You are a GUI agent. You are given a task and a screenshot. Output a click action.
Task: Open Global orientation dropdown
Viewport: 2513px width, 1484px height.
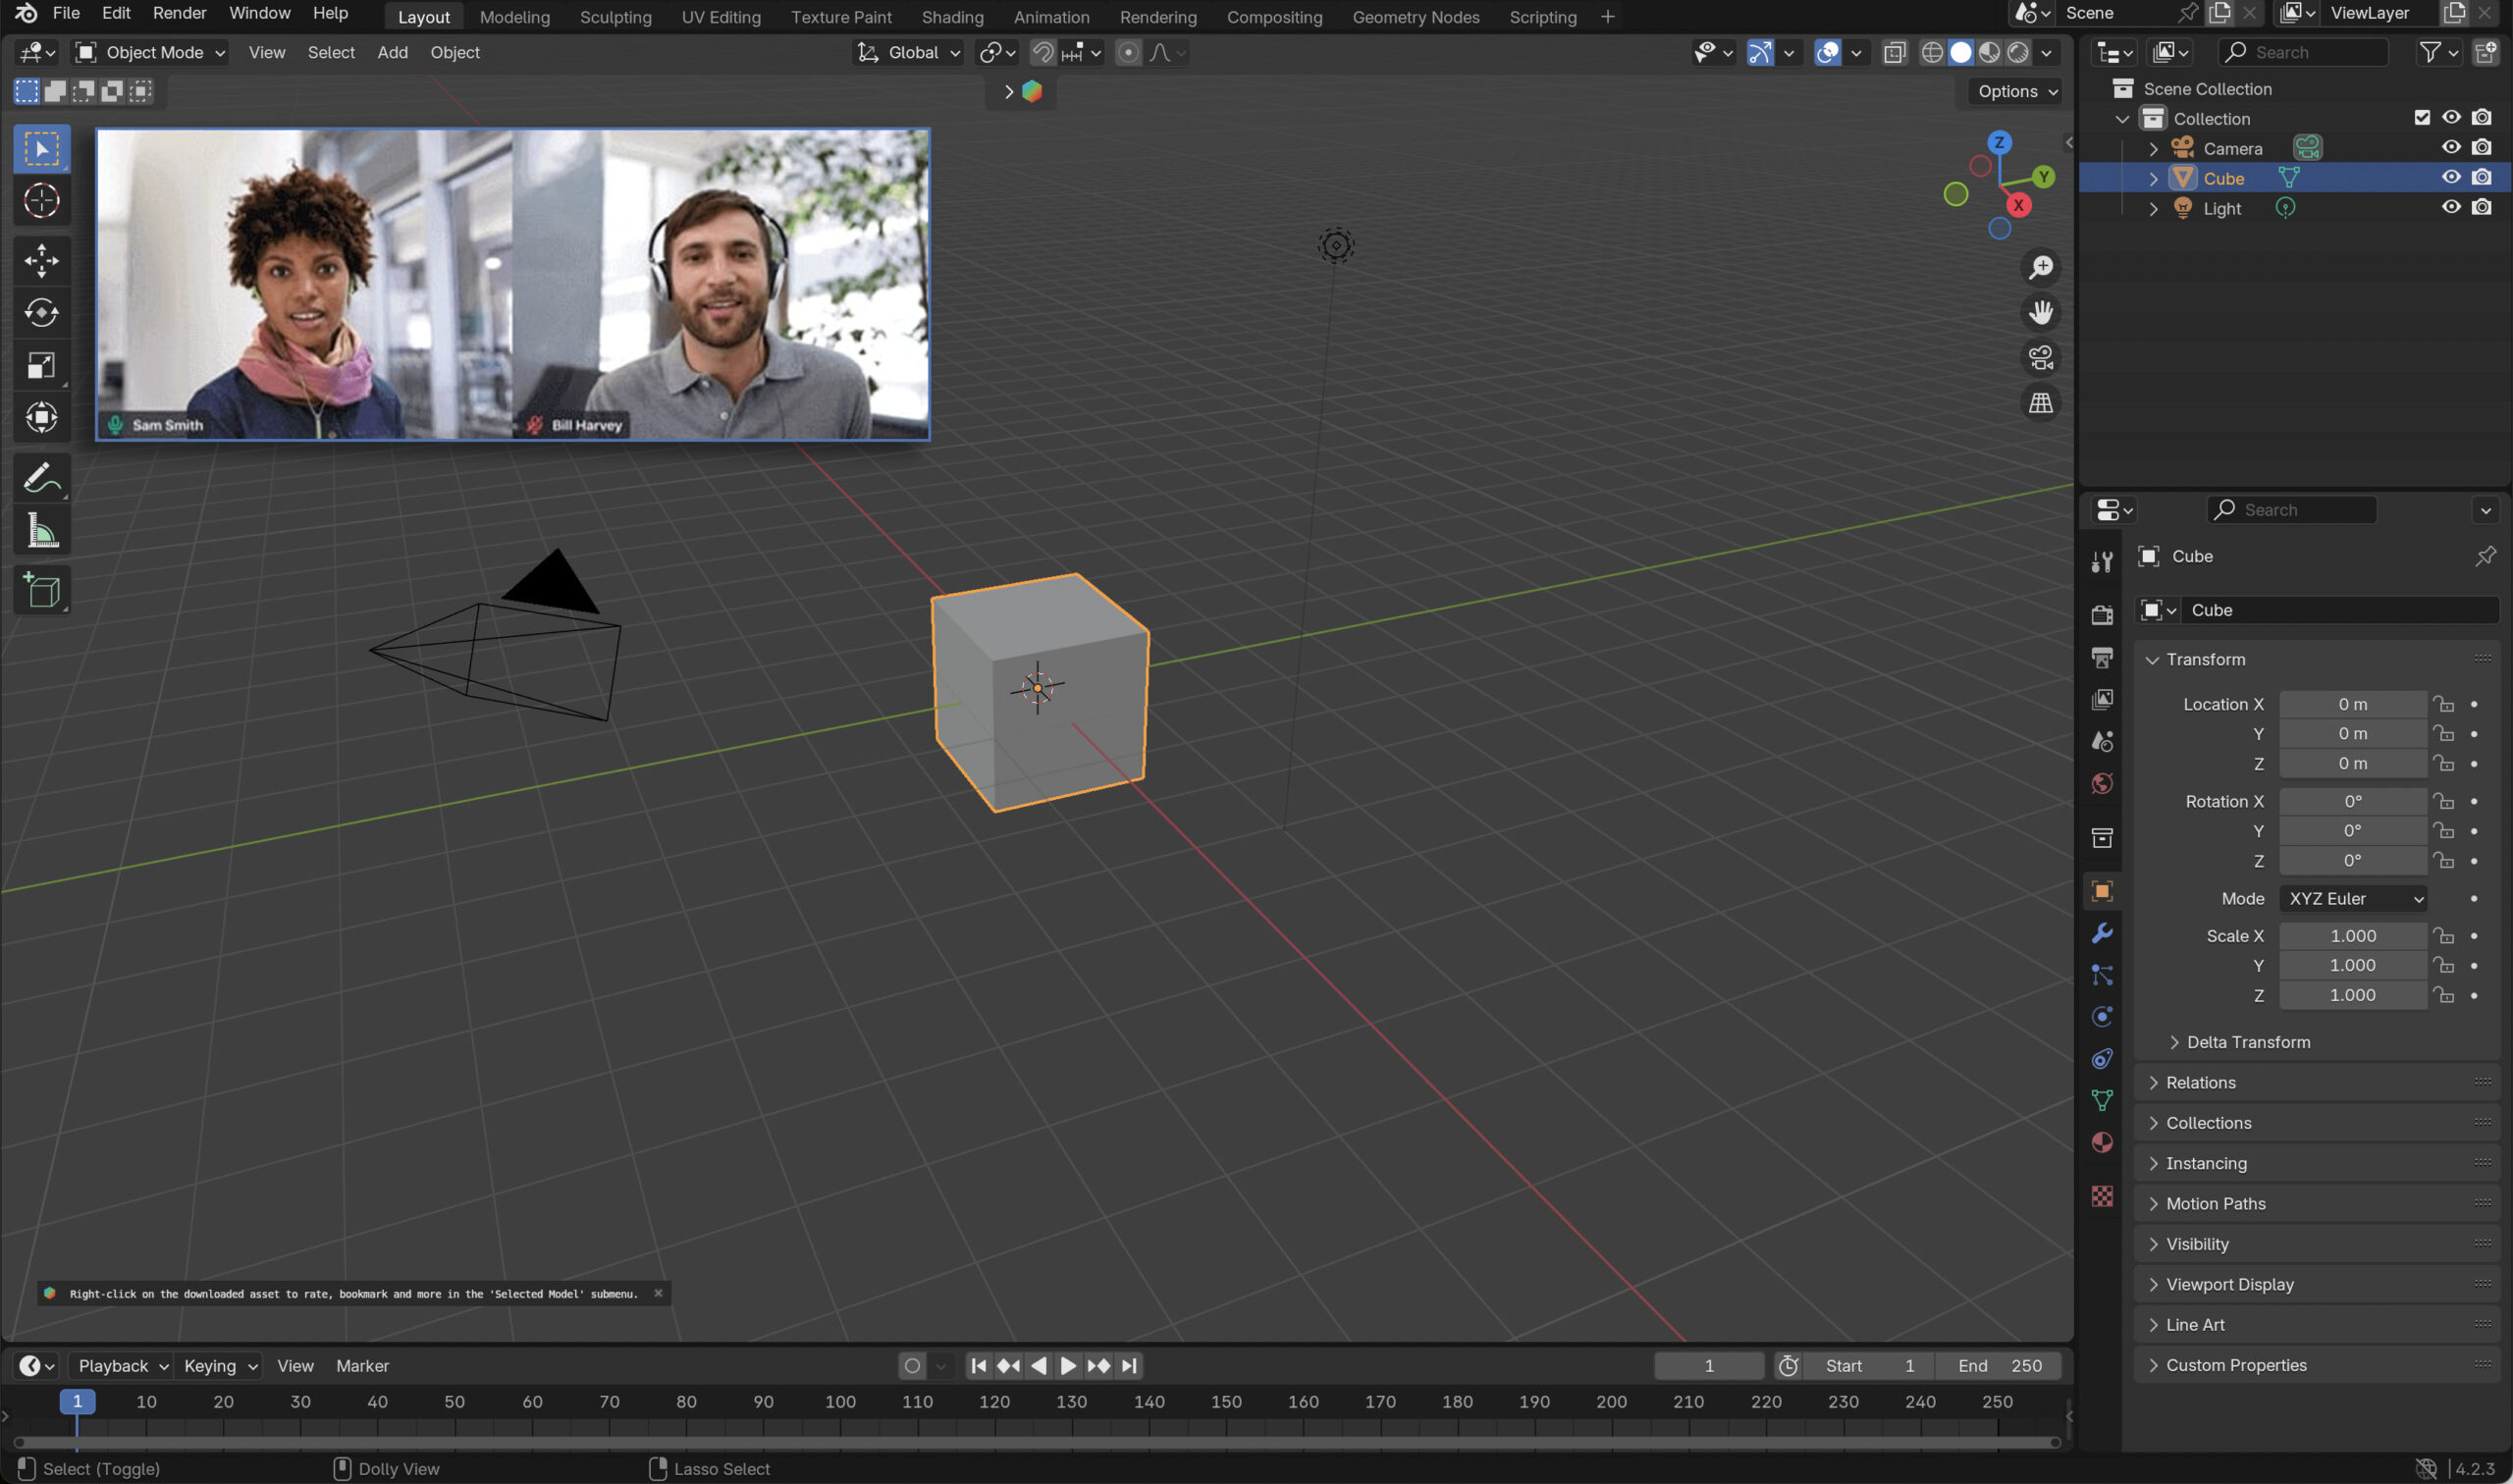point(909,52)
